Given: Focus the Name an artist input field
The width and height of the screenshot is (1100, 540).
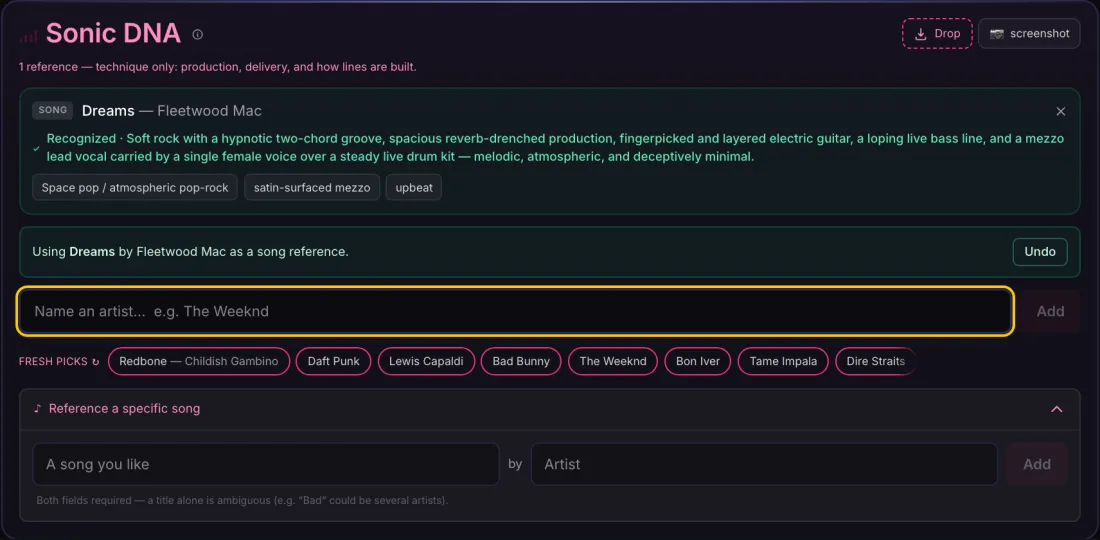Looking at the screenshot, I should tap(515, 311).
